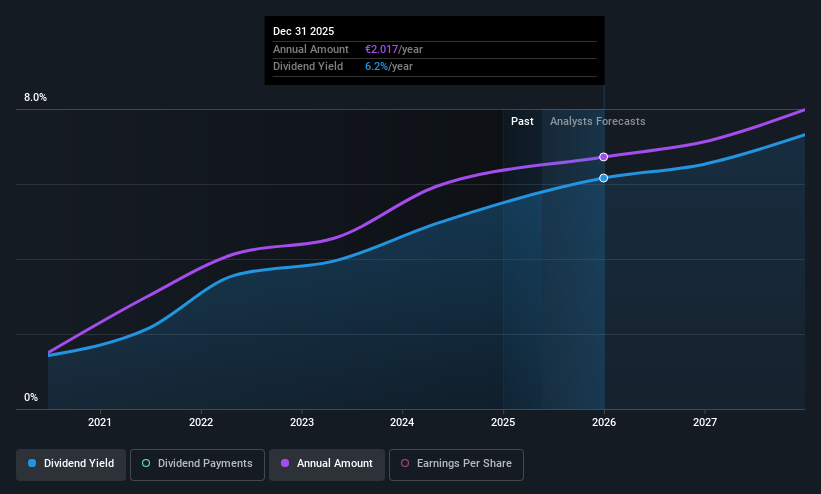Click the 2021 x-axis label

coord(99,422)
